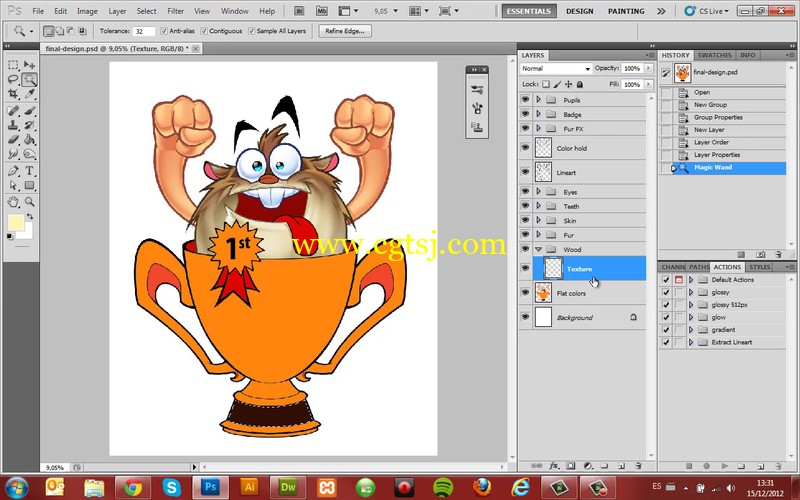This screenshot has height=500, width=800.
Task: Select the Eyedropper tool
Action: click(x=29, y=94)
